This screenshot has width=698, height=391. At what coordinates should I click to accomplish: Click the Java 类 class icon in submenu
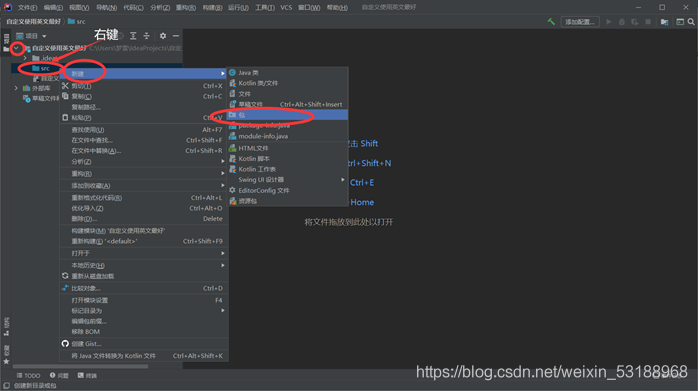click(232, 72)
